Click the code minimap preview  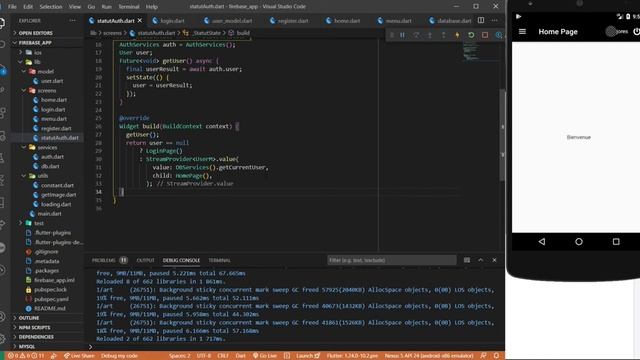click(x=471, y=51)
